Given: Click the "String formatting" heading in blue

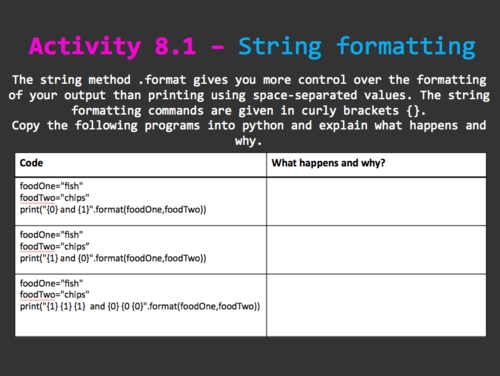Looking at the screenshot, I should click(357, 47).
